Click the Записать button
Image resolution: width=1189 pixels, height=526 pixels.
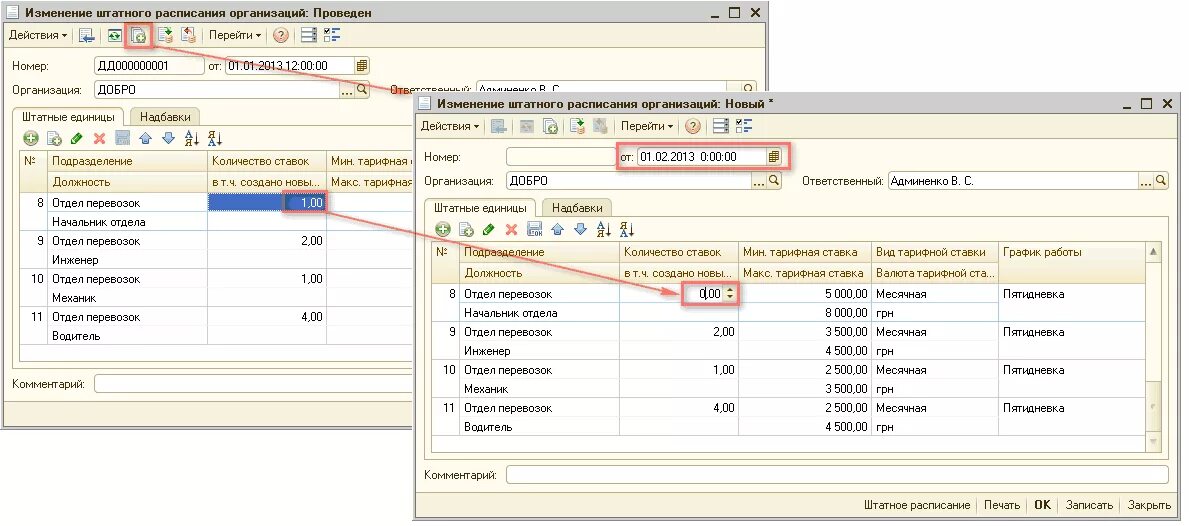point(1089,506)
